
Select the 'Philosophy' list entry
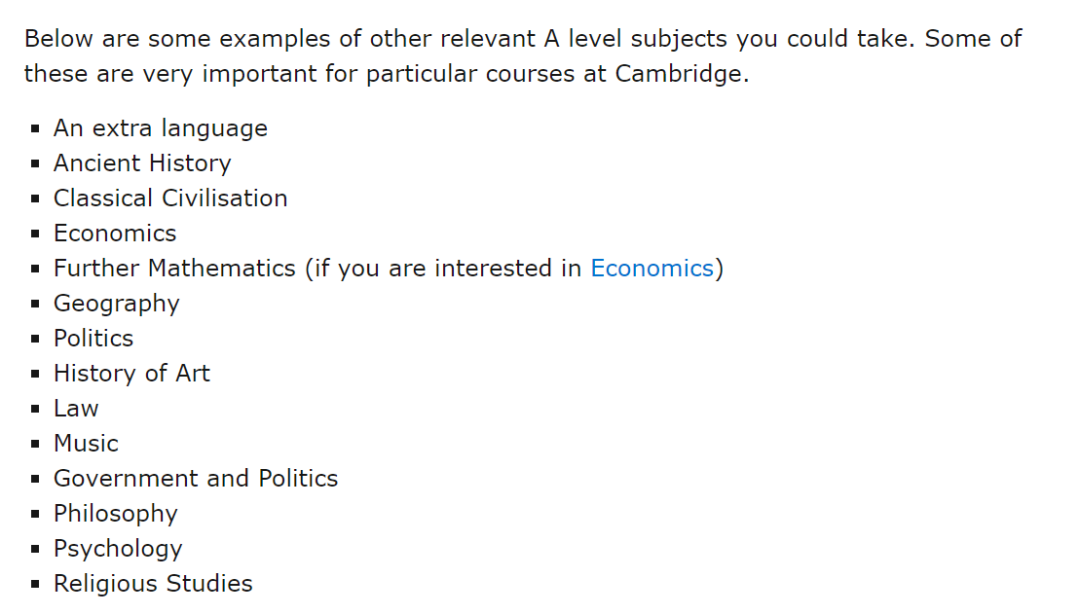click(x=116, y=514)
